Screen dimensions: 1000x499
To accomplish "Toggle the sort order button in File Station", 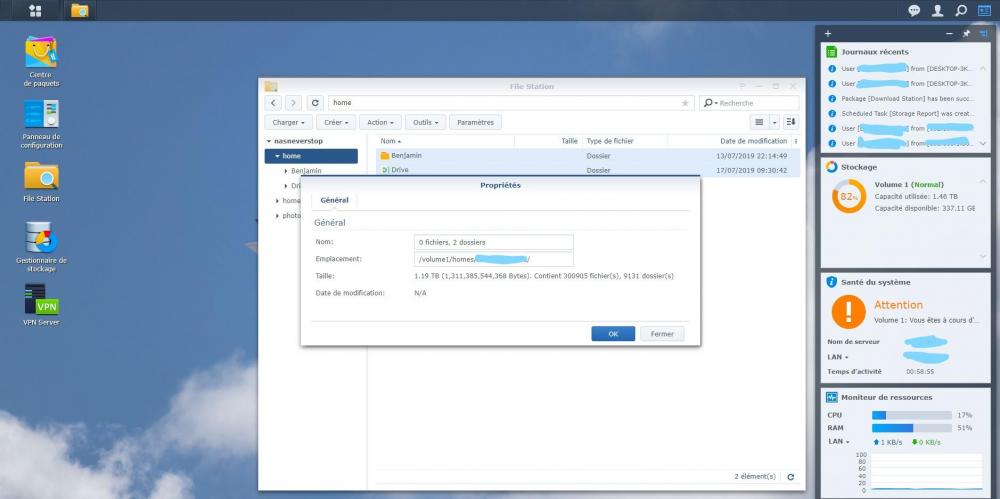I will tap(791, 122).
